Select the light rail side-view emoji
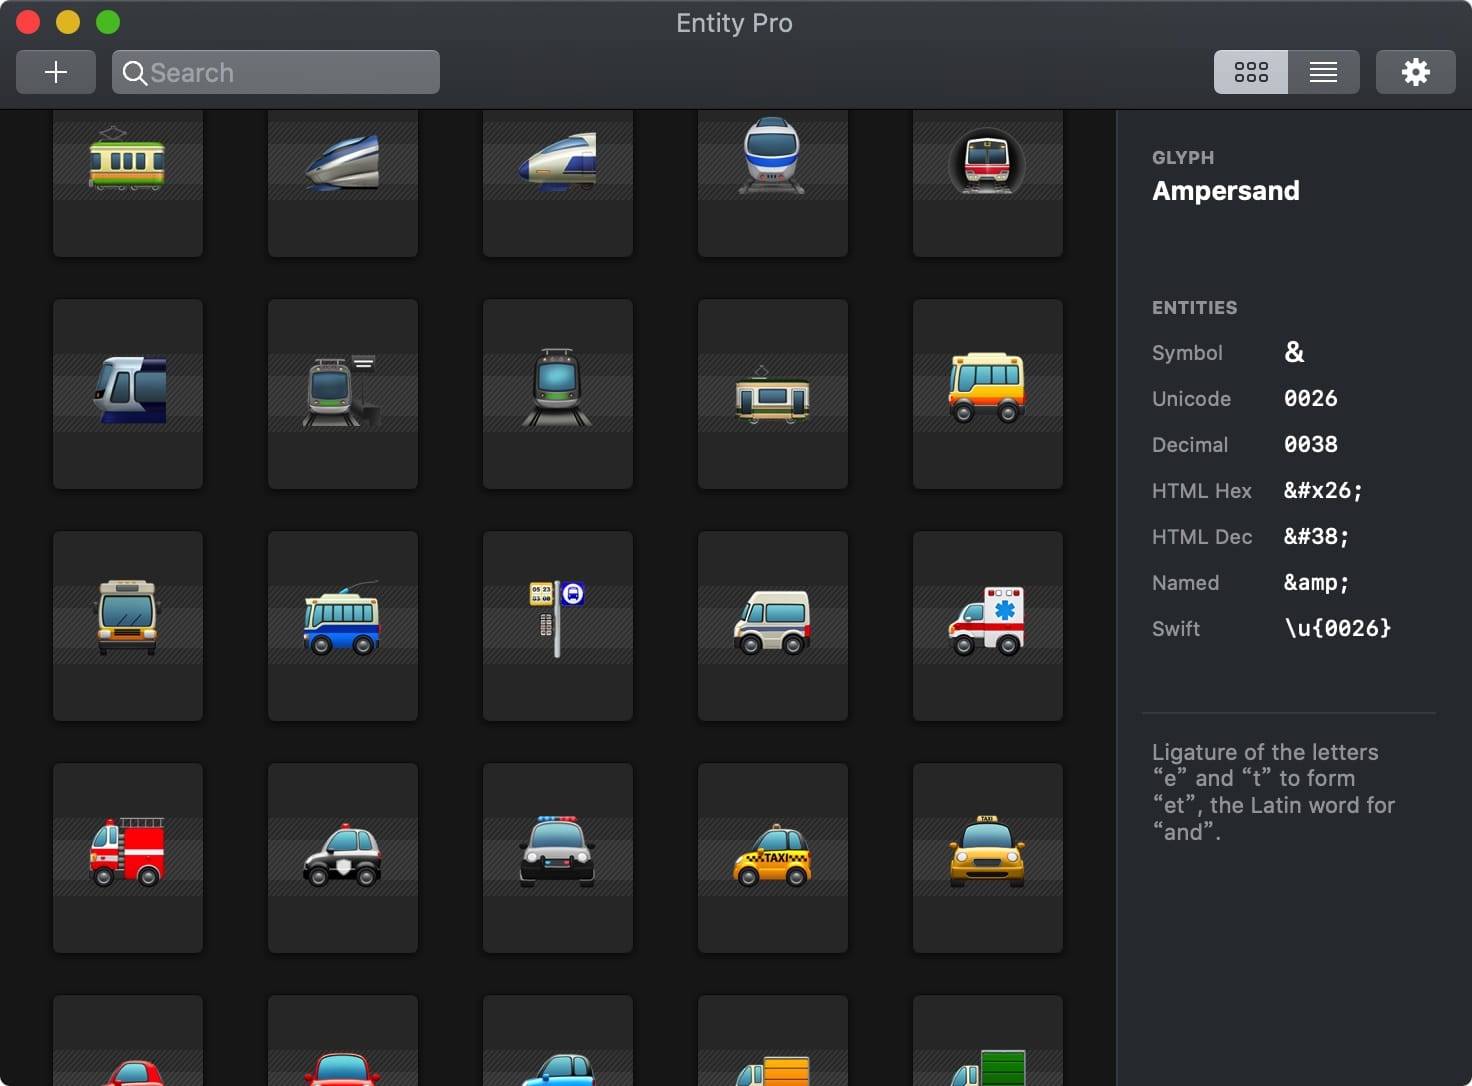1472x1086 pixels. click(x=128, y=394)
